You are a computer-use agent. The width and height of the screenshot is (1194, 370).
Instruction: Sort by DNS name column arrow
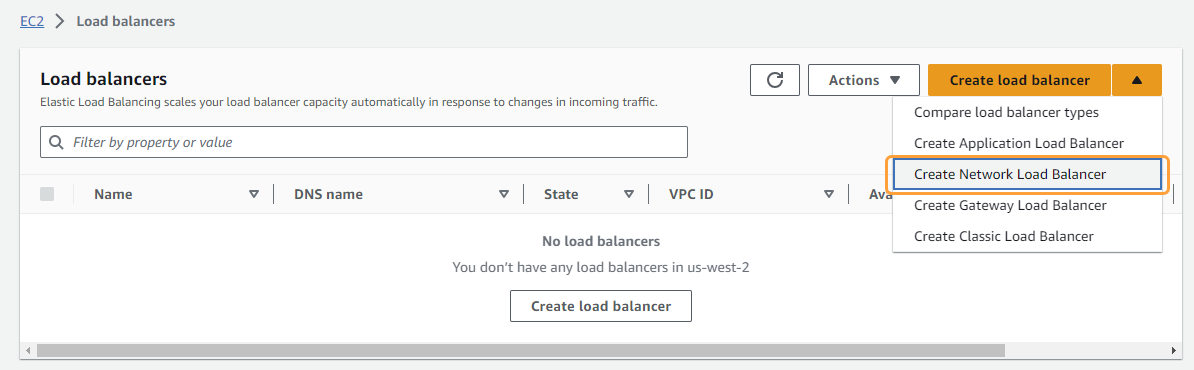point(503,194)
